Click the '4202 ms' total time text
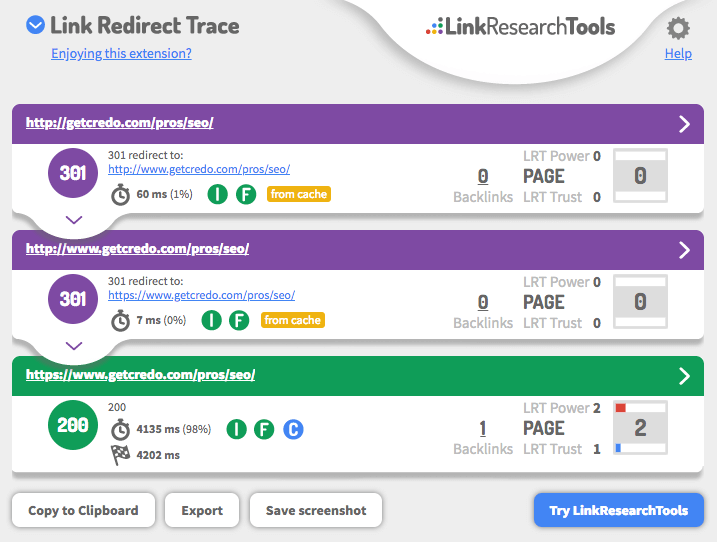This screenshot has height=542, width=717. (158, 455)
